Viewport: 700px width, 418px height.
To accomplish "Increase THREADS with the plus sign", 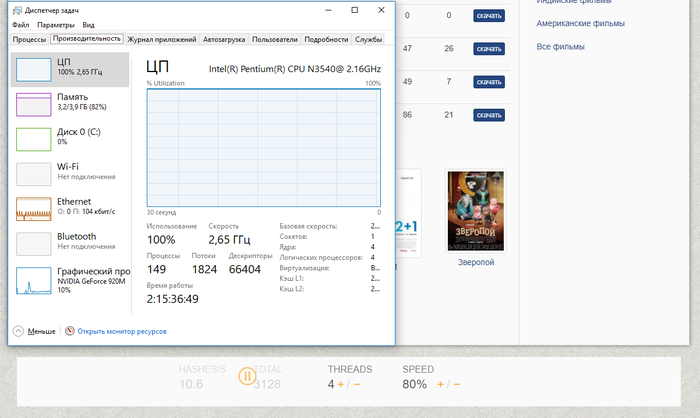I will point(341,385).
